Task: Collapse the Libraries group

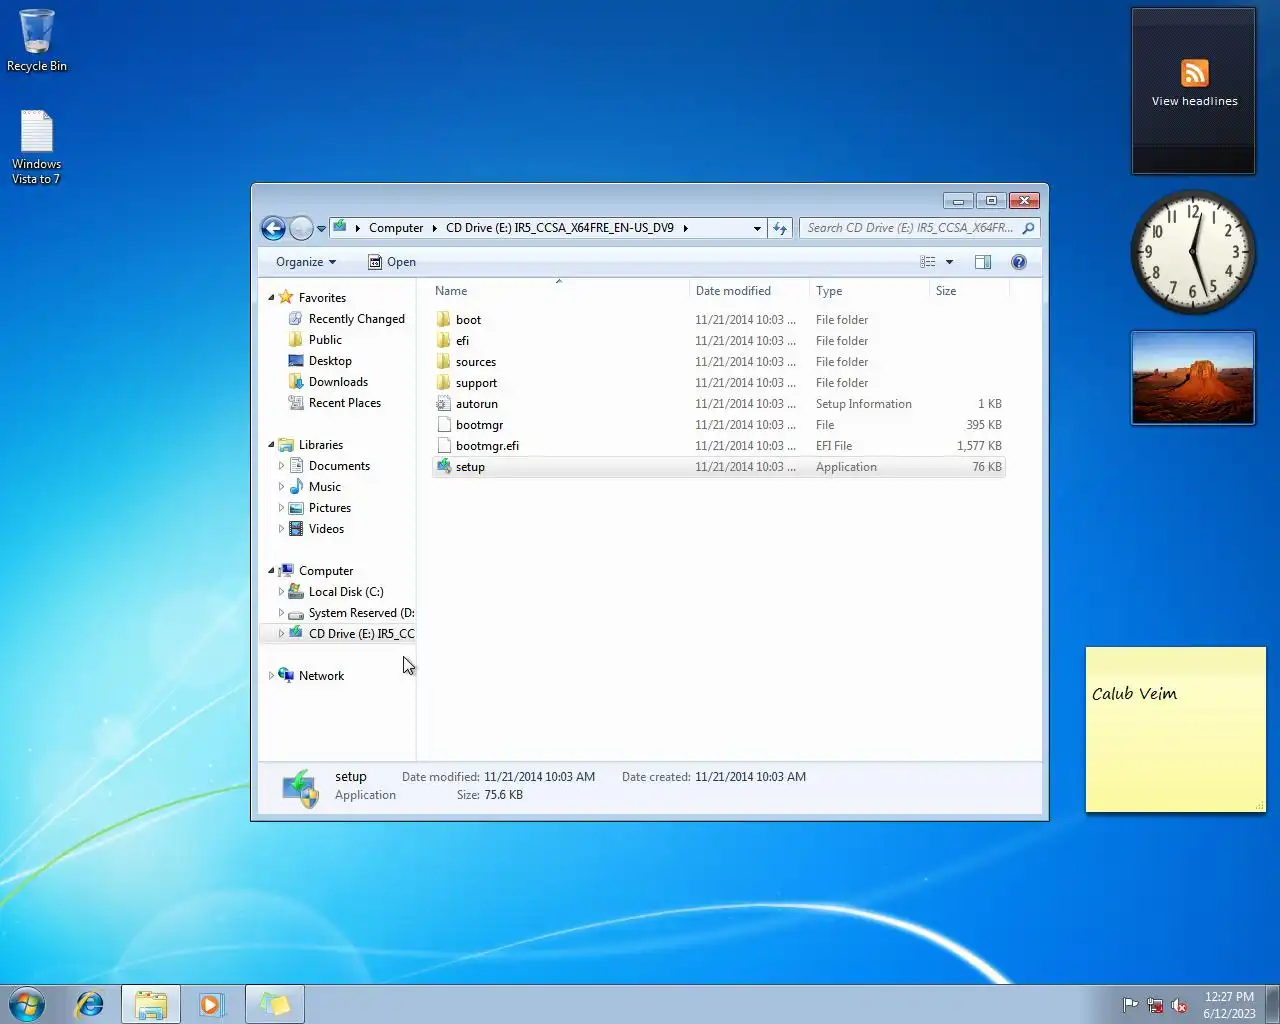Action: 271,445
